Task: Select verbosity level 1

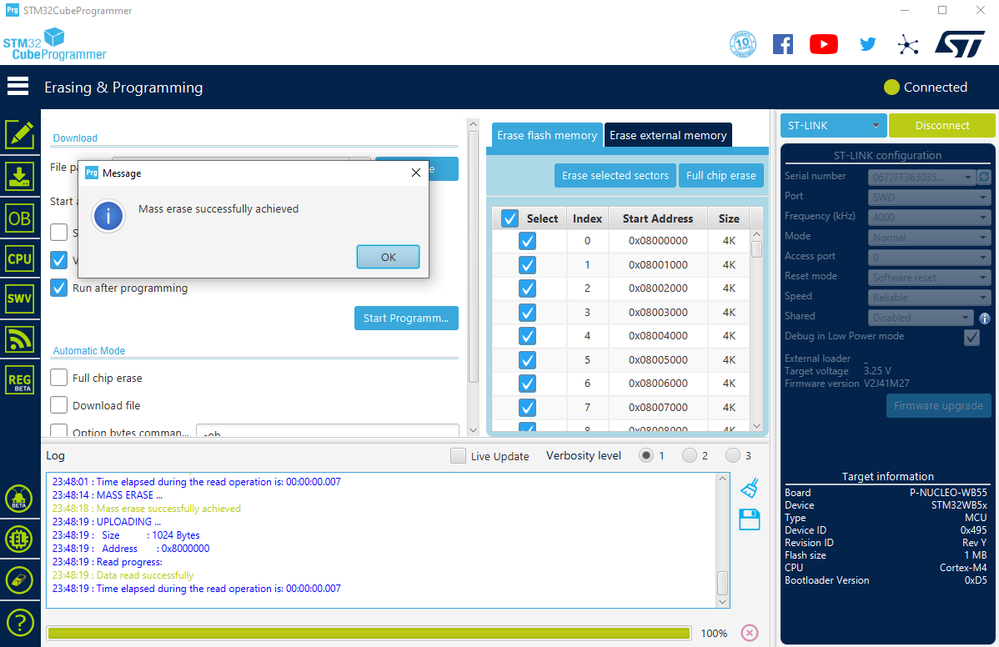Action: (646, 455)
